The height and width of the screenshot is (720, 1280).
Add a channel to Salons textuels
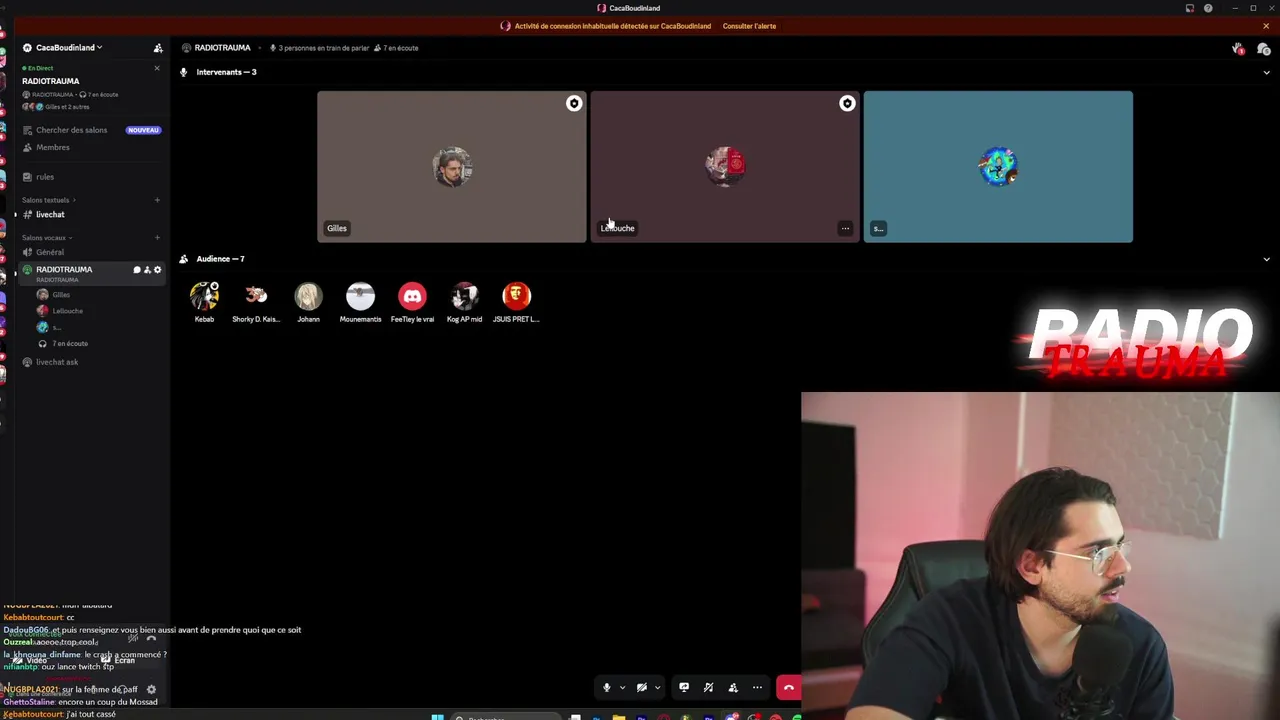coord(157,200)
